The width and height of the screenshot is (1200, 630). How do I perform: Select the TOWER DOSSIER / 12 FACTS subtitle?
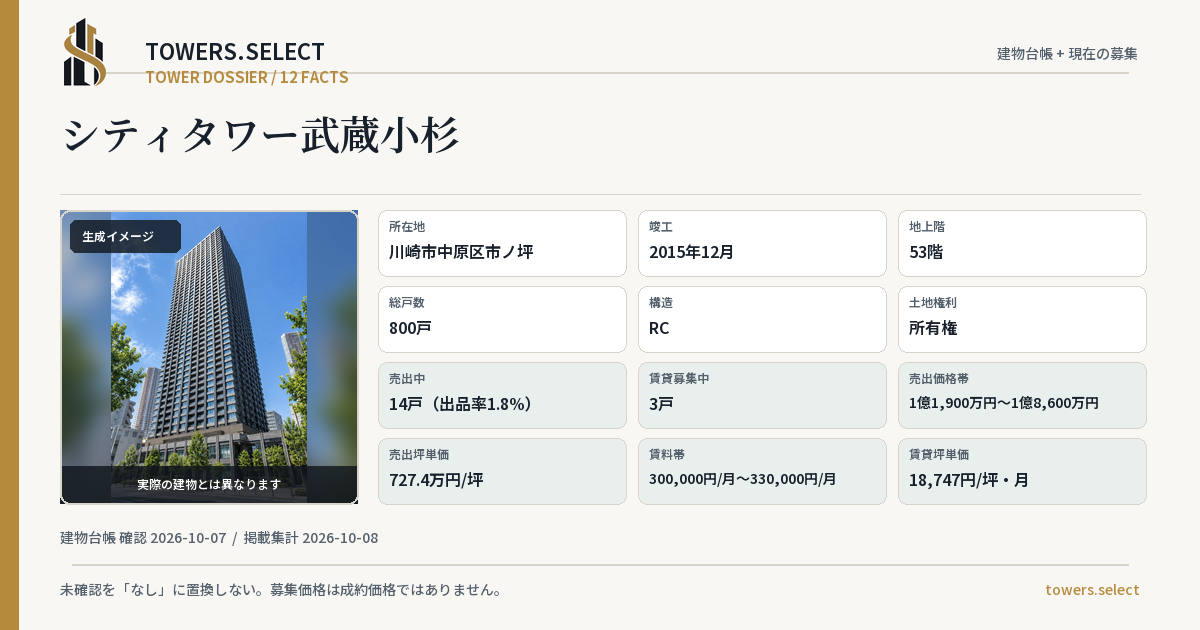click(247, 77)
